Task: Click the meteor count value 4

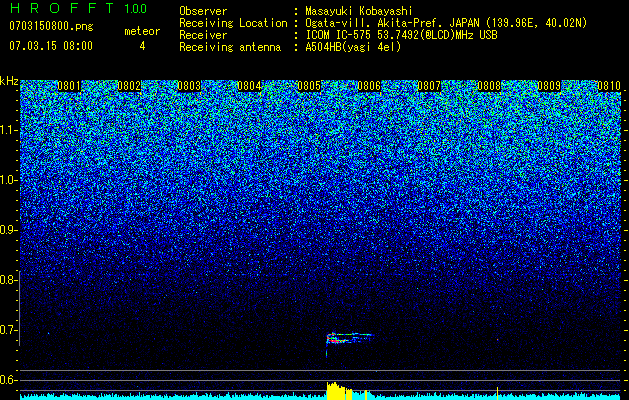Action: (x=142, y=46)
